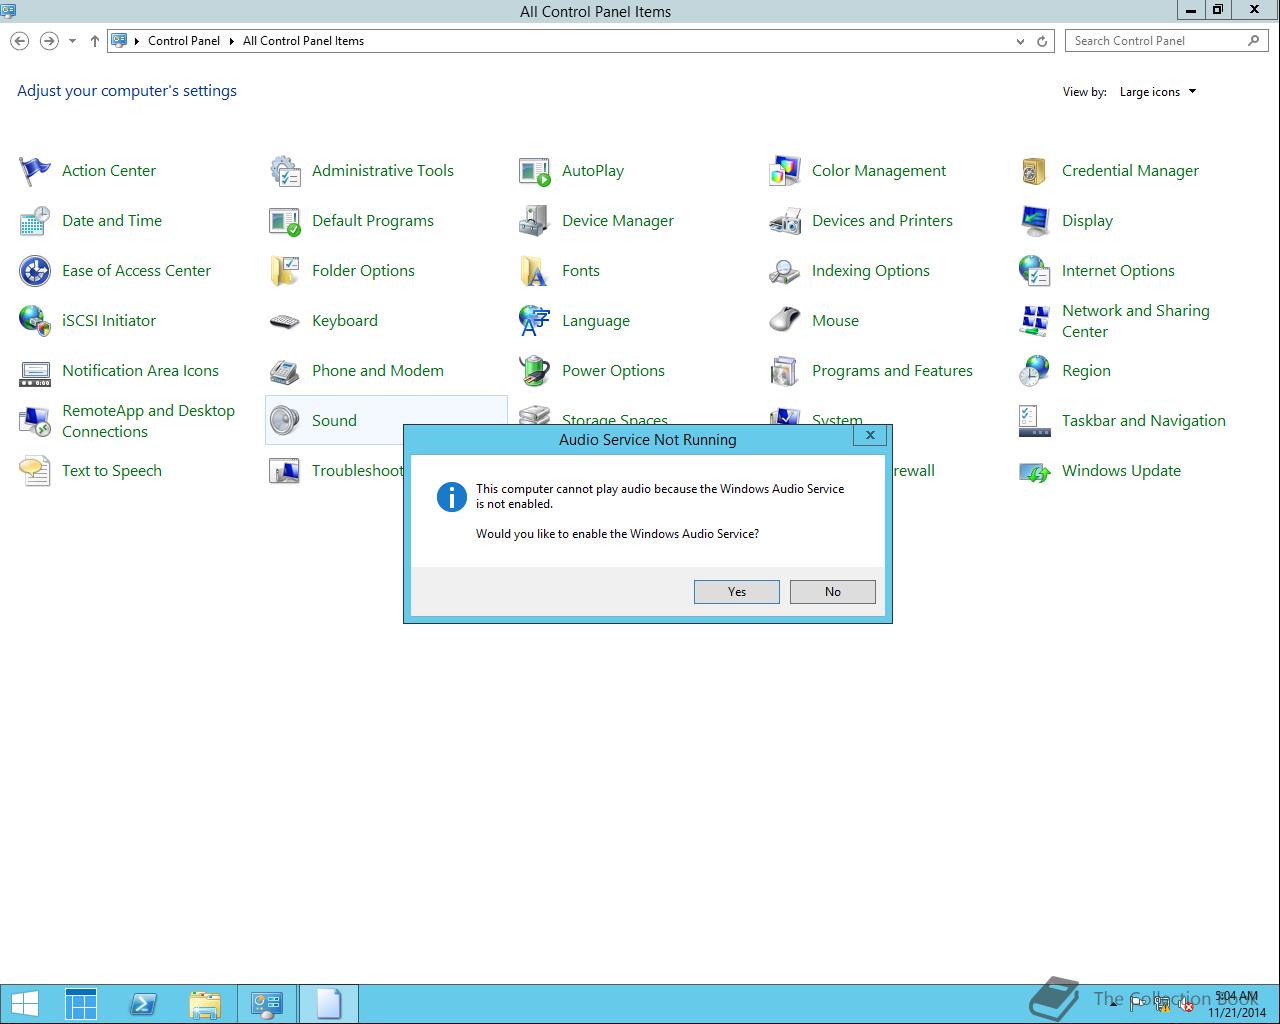Click the search magnifier icon
This screenshot has height=1024, width=1280.
click(1254, 41)
